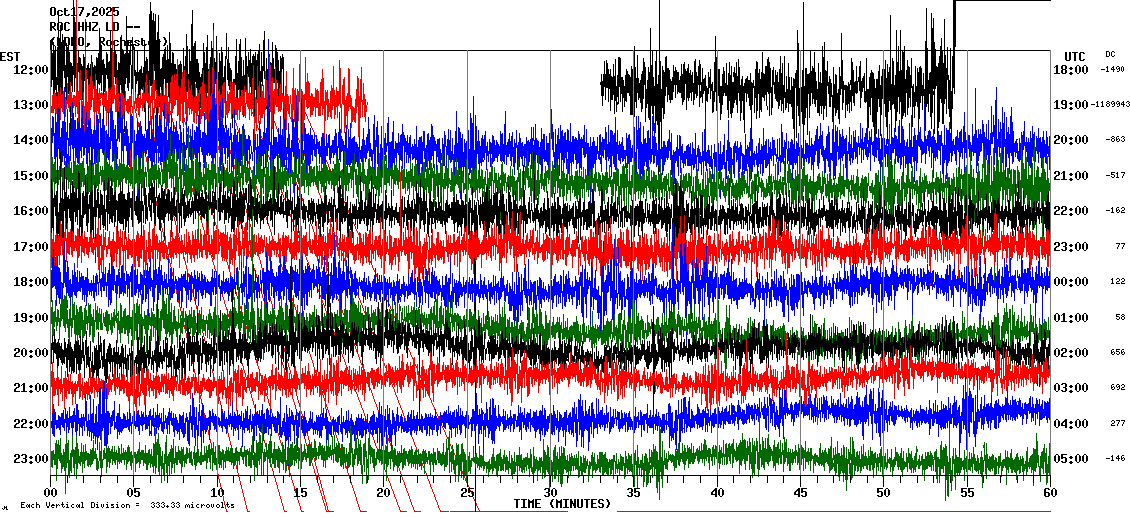Viewport: 1130px width, 519px height.
Task: Click the EST column header
Action: click(x=10, y=56)
